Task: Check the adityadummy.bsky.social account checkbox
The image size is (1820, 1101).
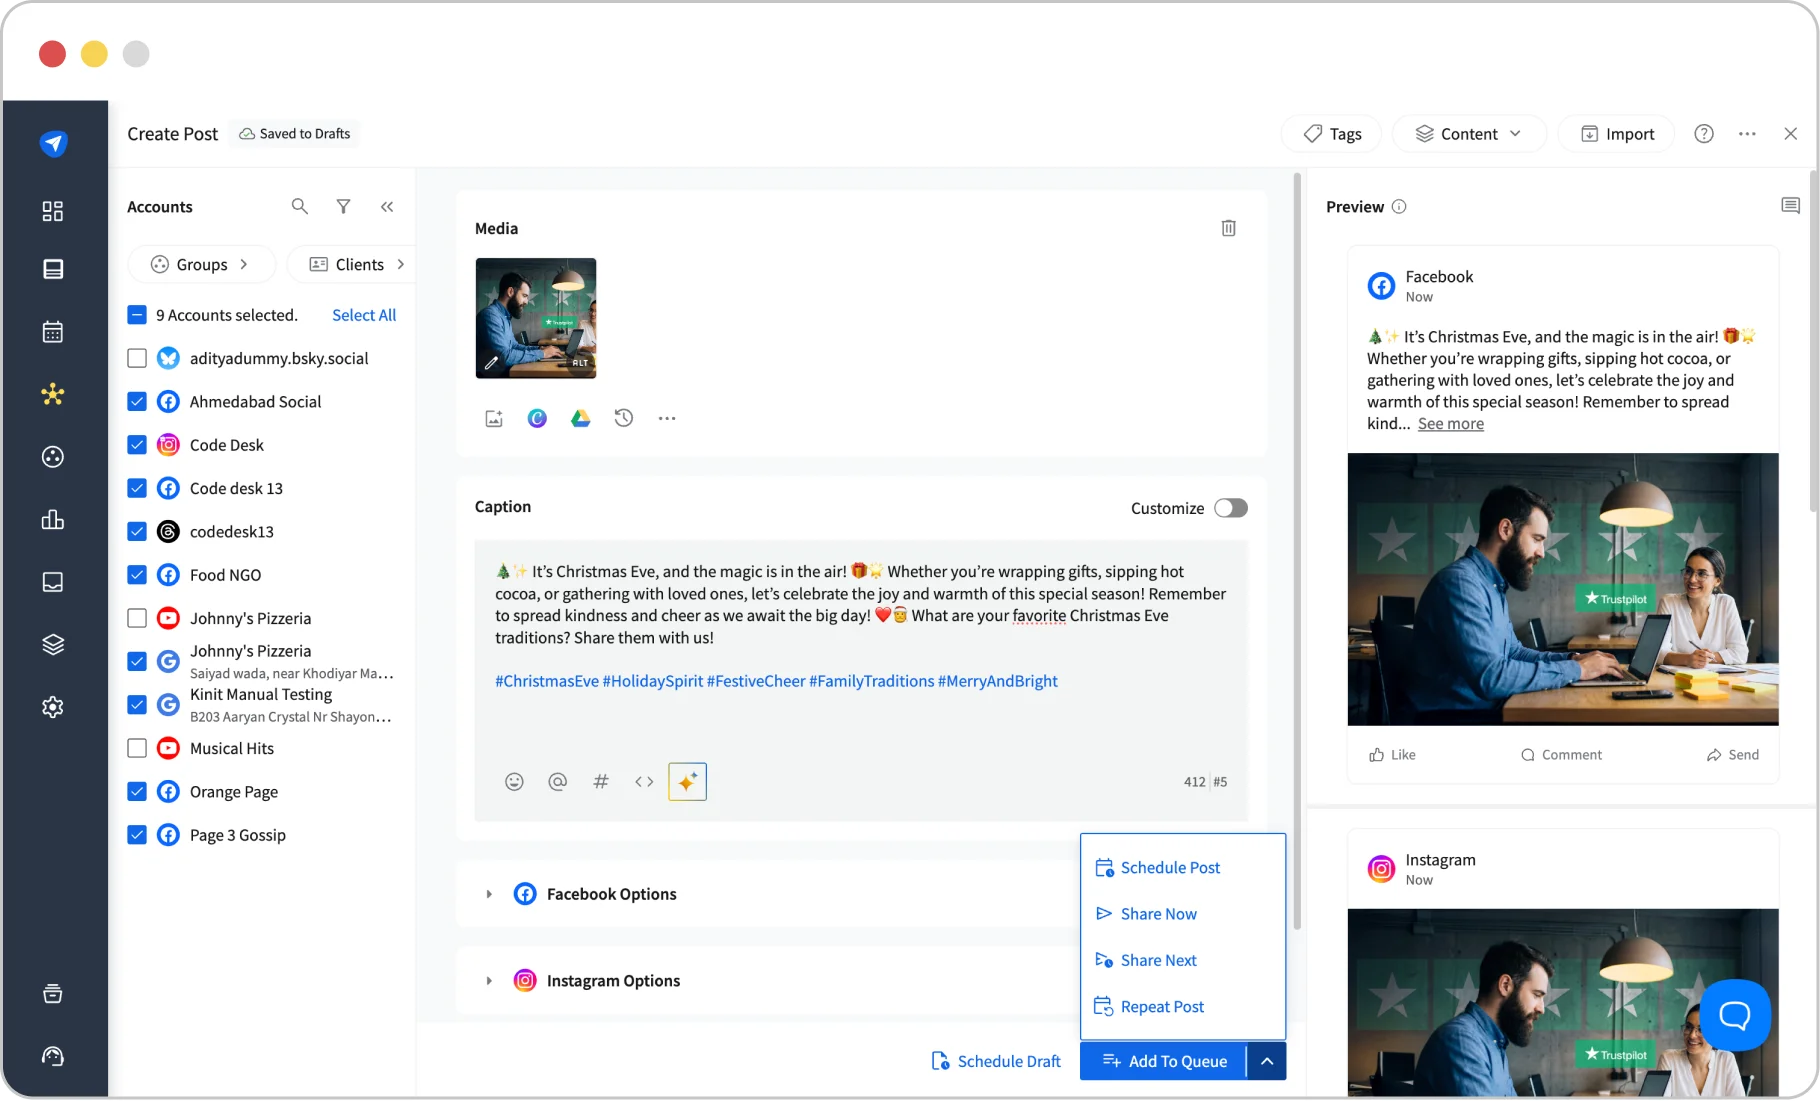Action: (x=137, y=358)
